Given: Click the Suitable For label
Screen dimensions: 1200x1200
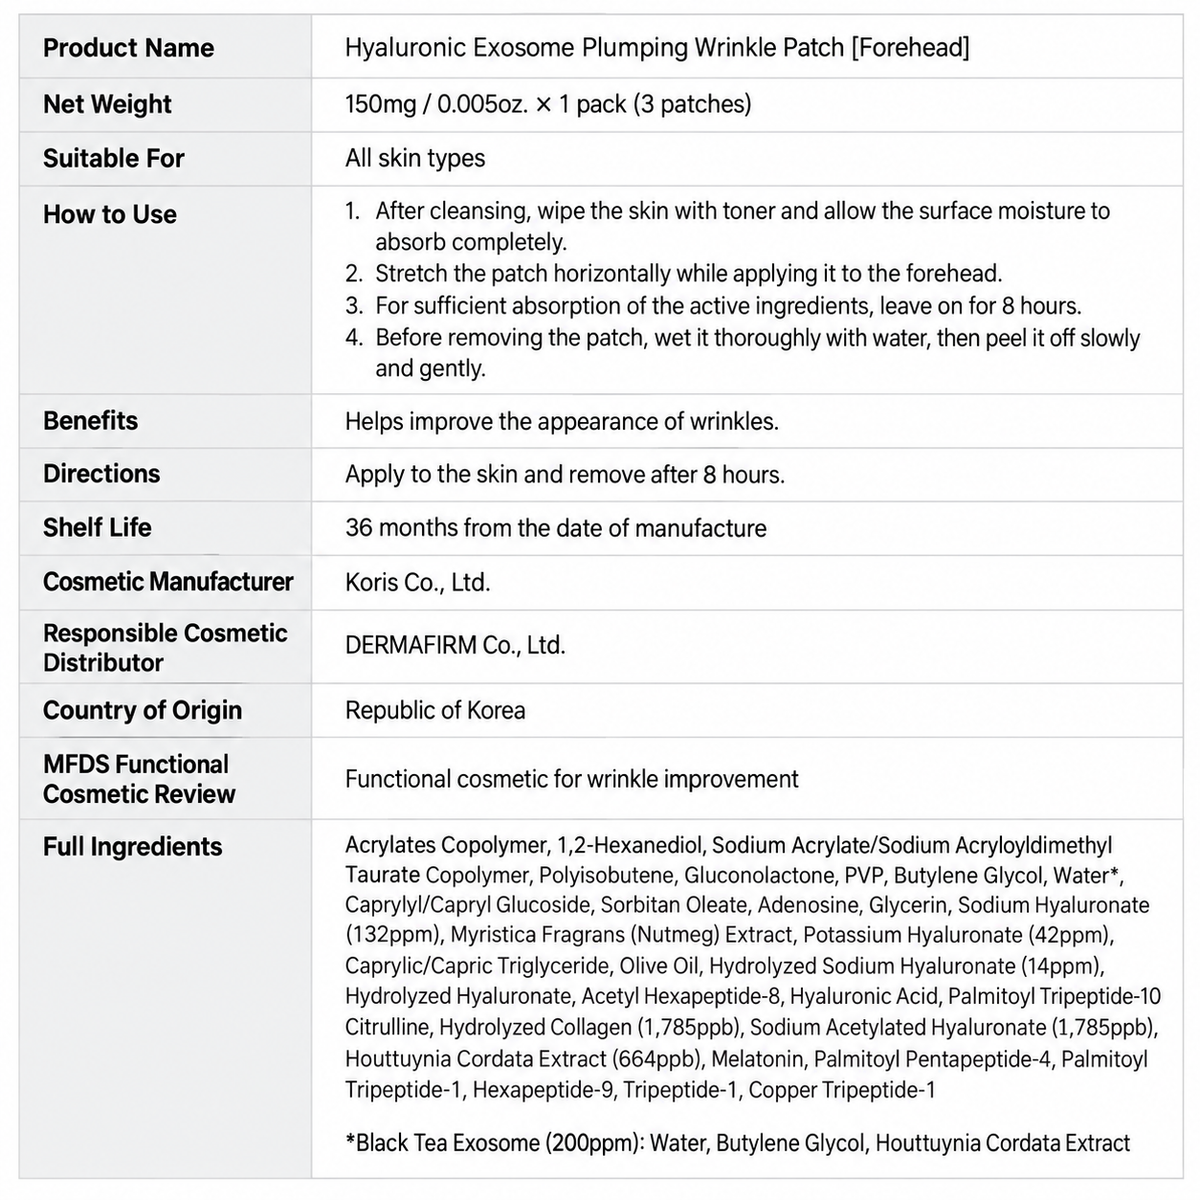Looking at the screenshot, I should tap(114, 158).
